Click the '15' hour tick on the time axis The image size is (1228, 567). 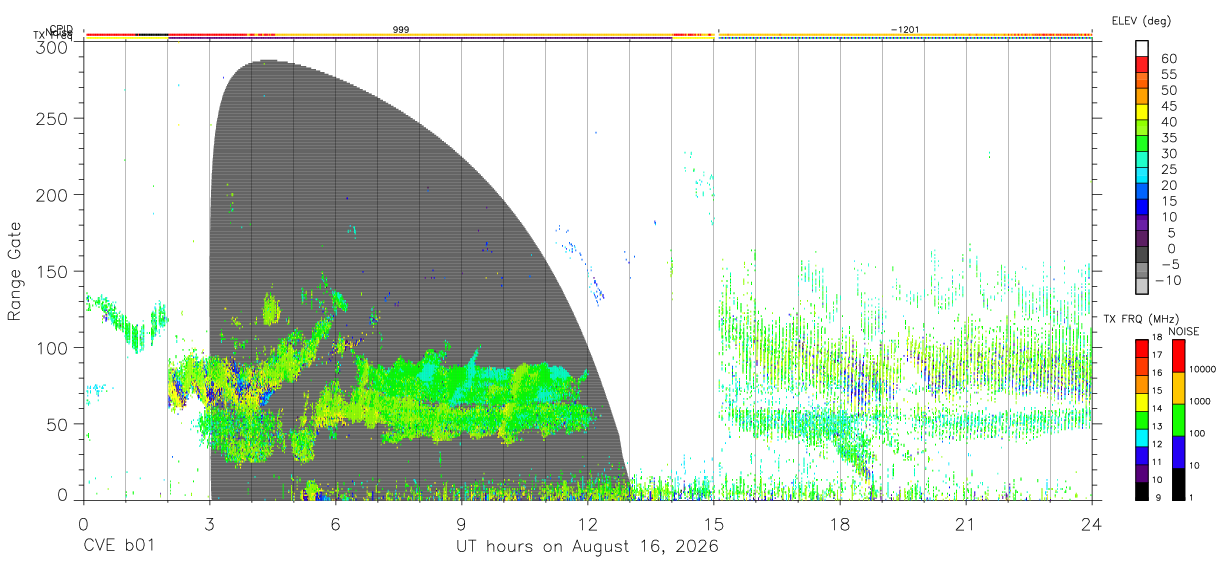(714, 524)
